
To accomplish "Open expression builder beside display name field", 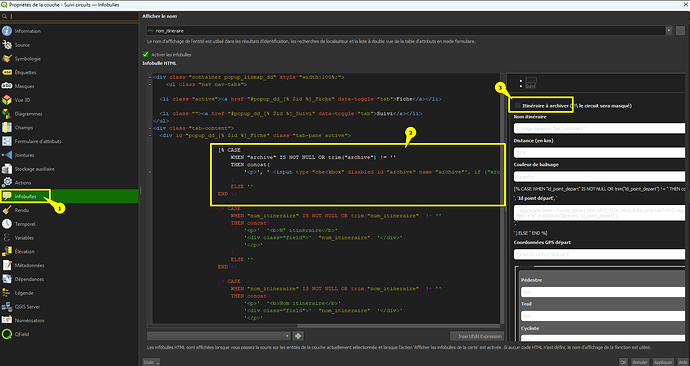I will (x=680, y=31).
